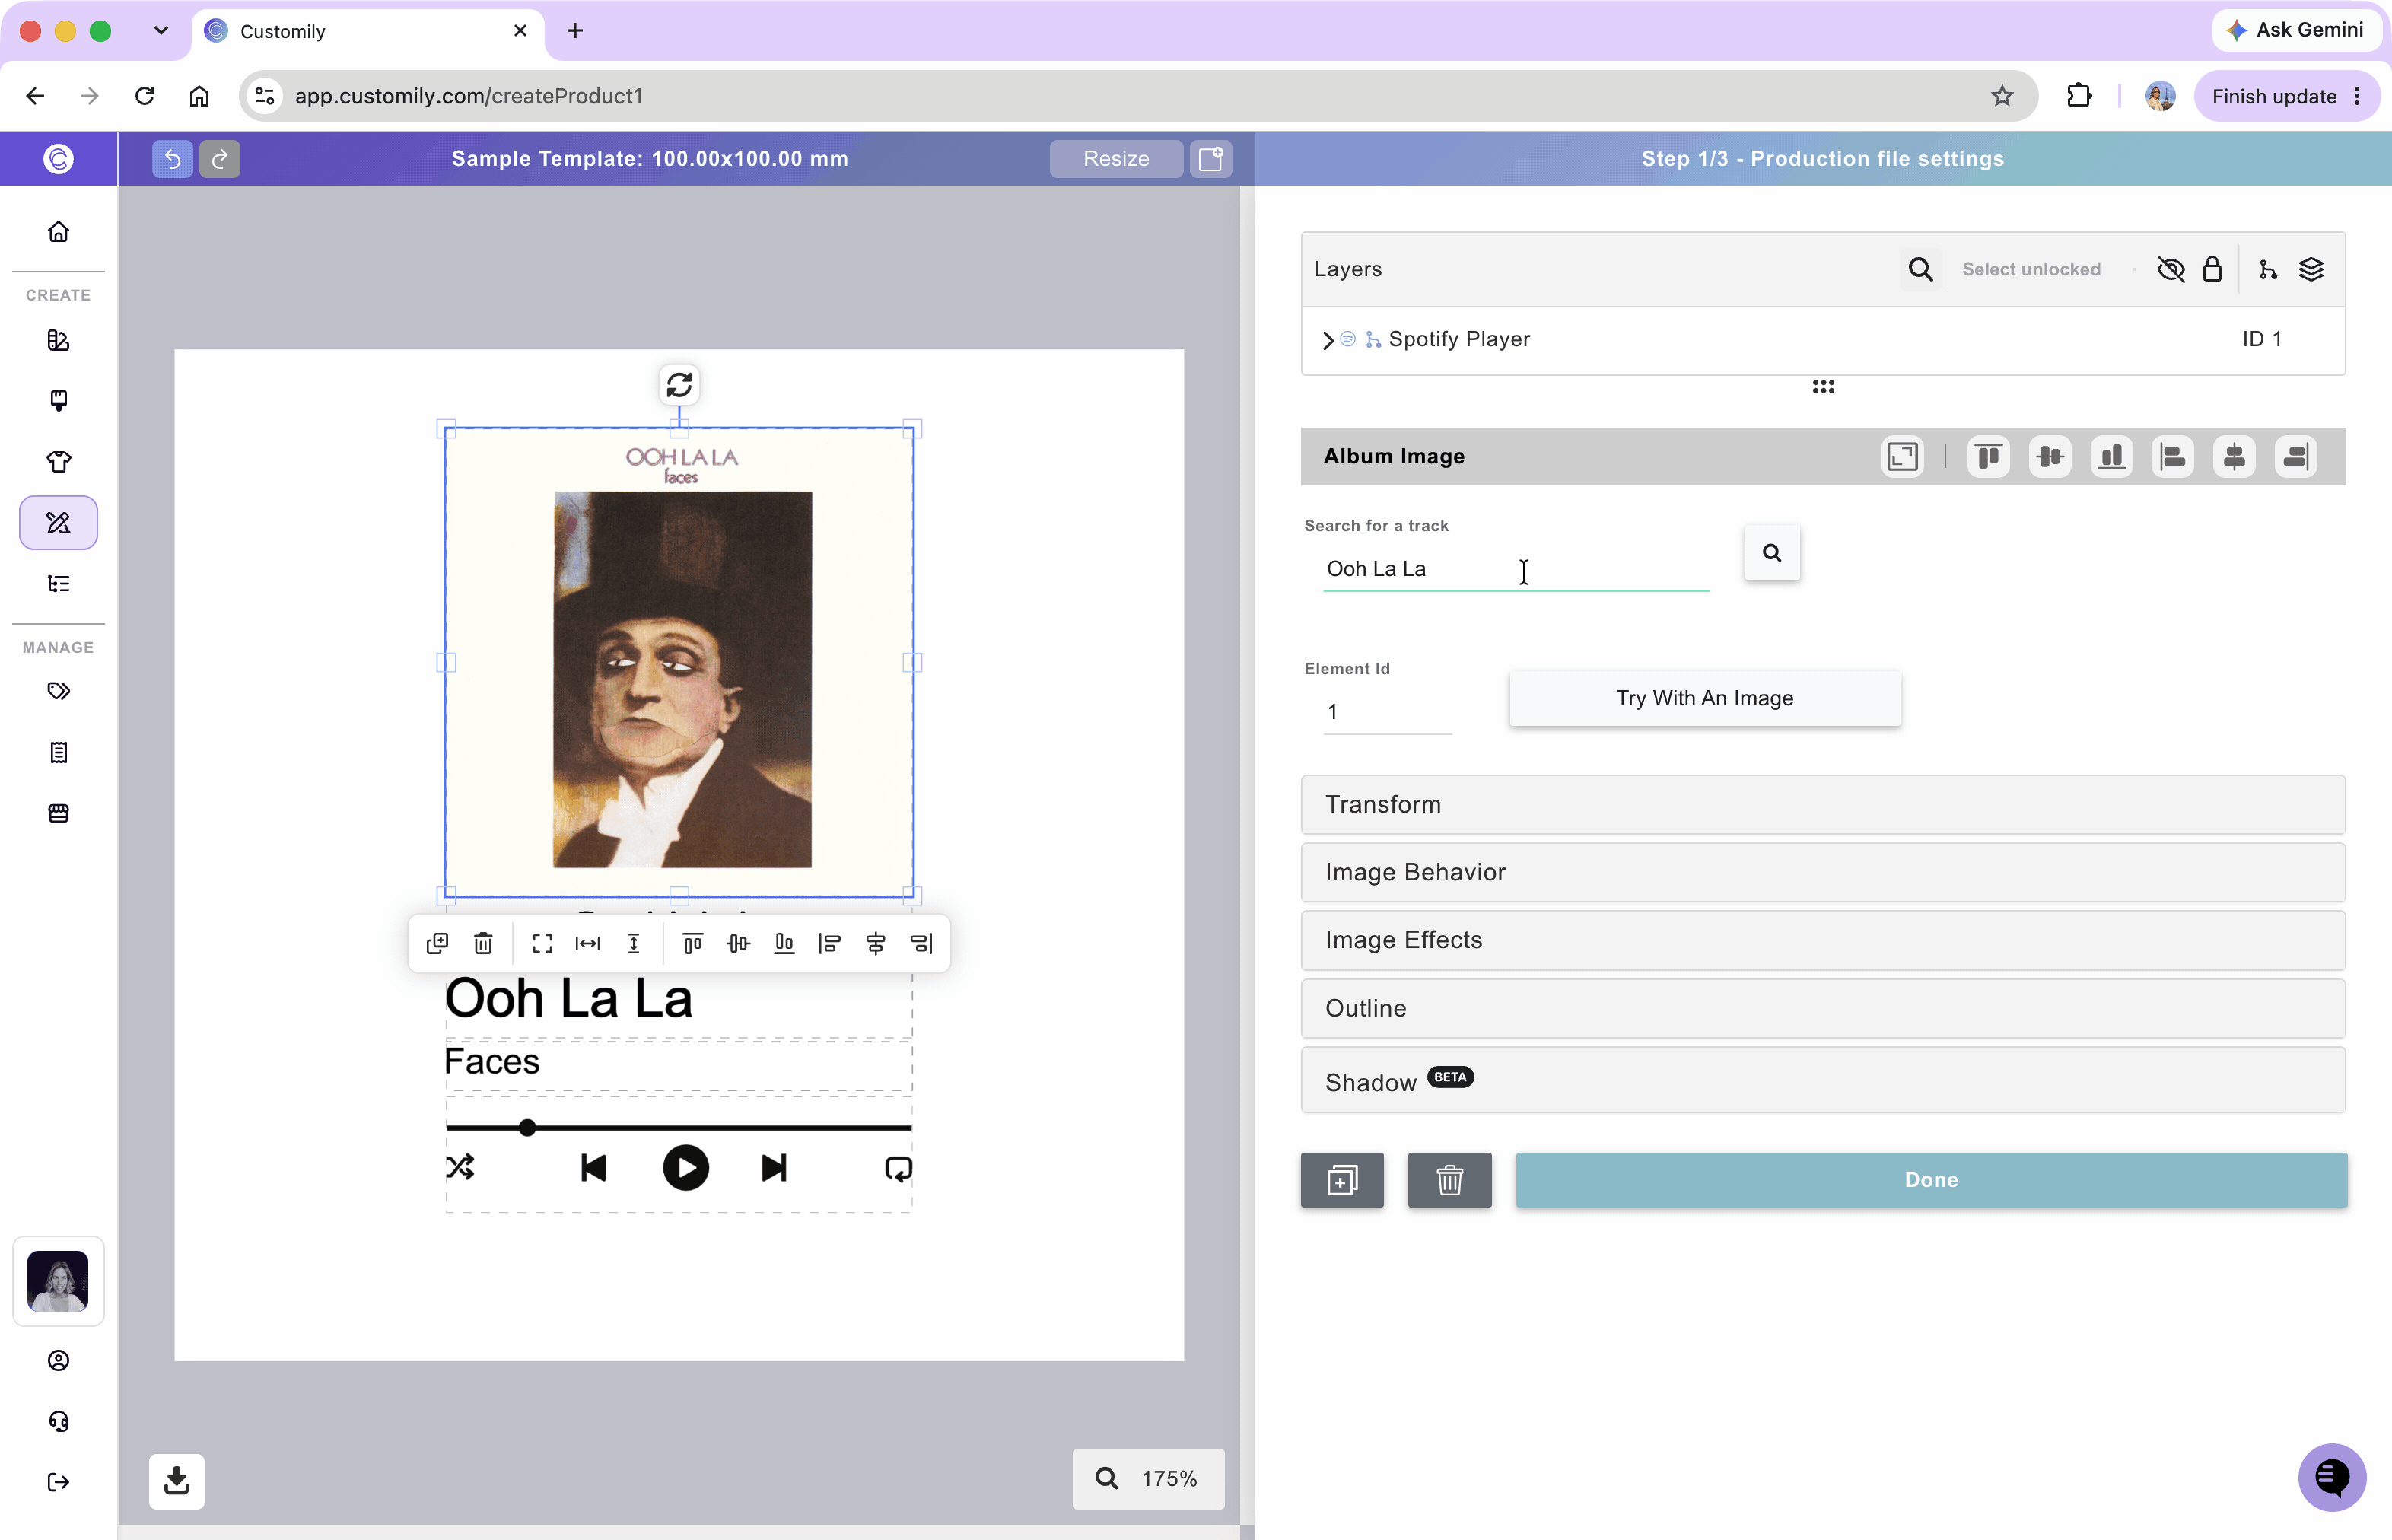This screenshot has height=1540, width=2392.
Task: Click the Ask Gemini button
Action: (x=2297, y=30)
